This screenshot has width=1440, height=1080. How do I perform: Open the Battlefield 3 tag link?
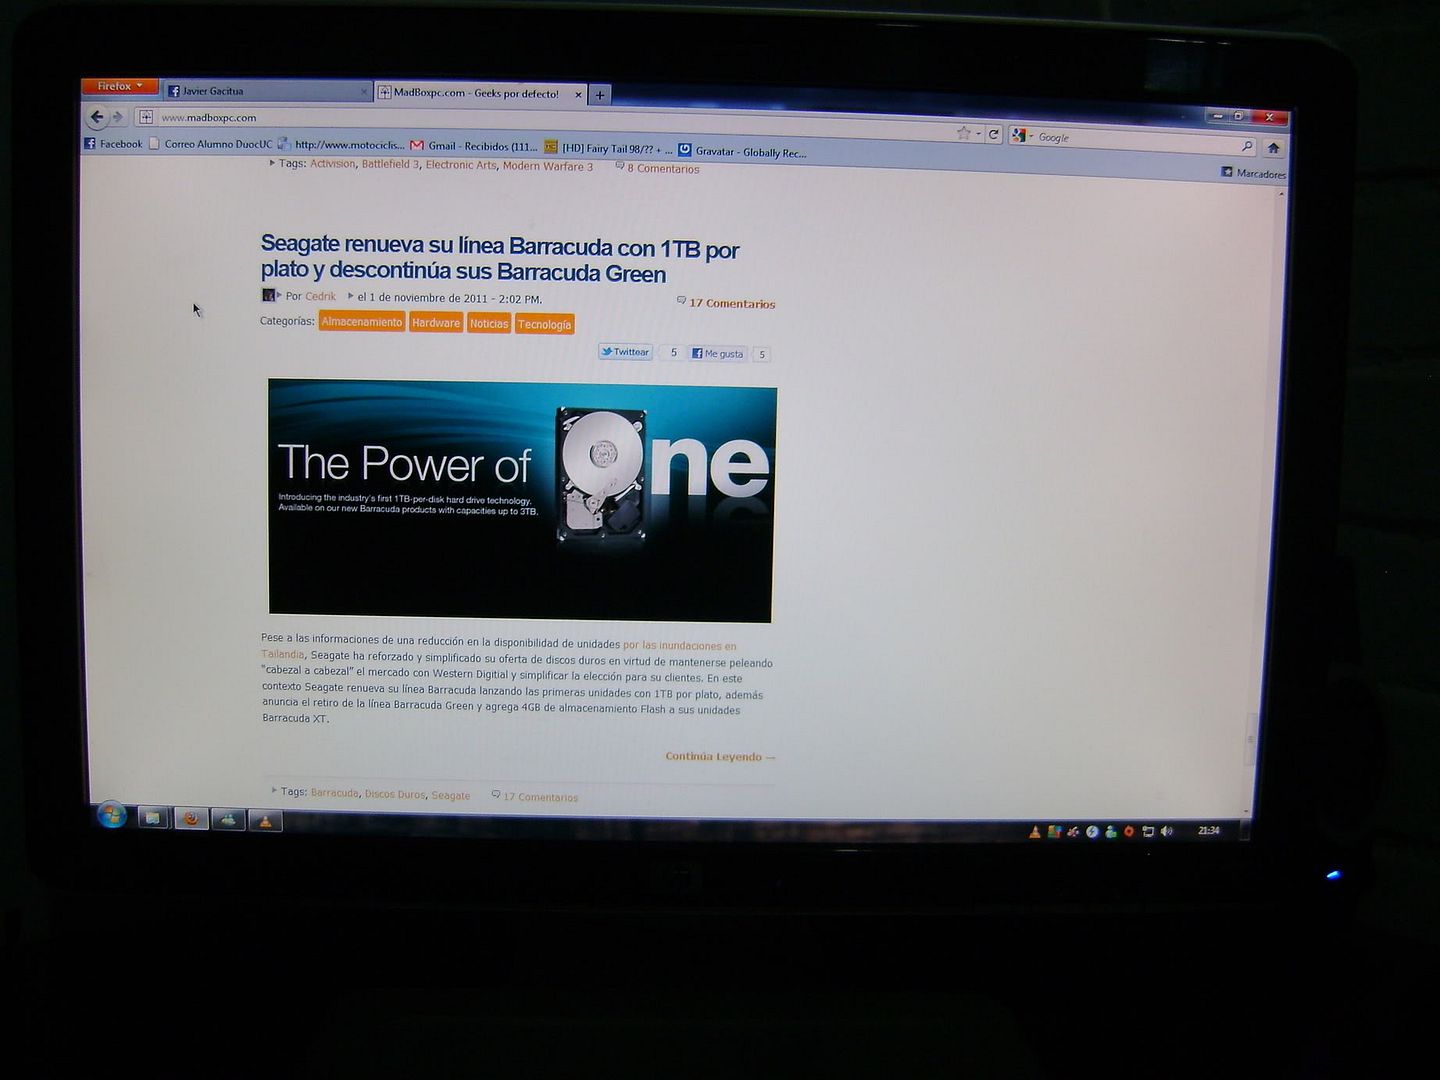click(x=390, y=164)
